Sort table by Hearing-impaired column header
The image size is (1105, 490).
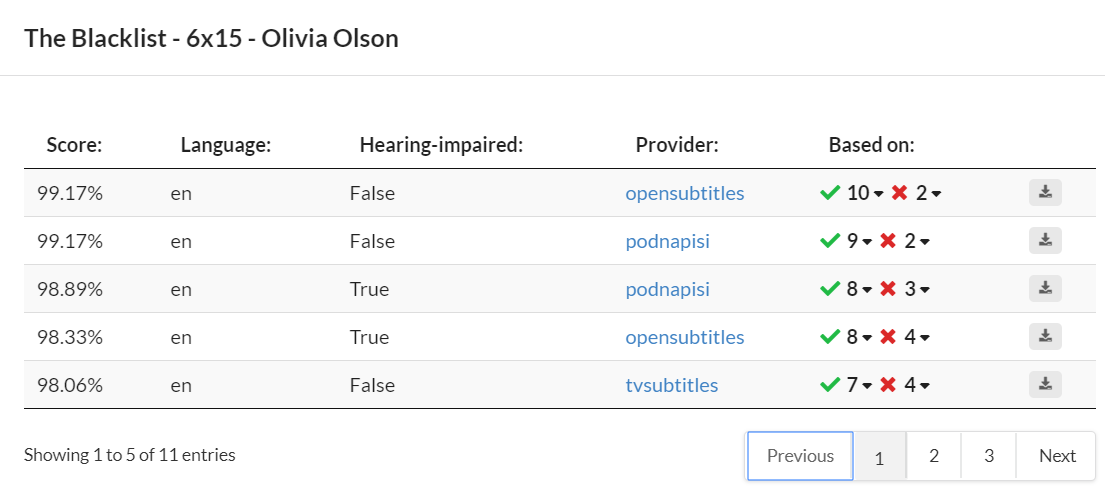point(441,145)
